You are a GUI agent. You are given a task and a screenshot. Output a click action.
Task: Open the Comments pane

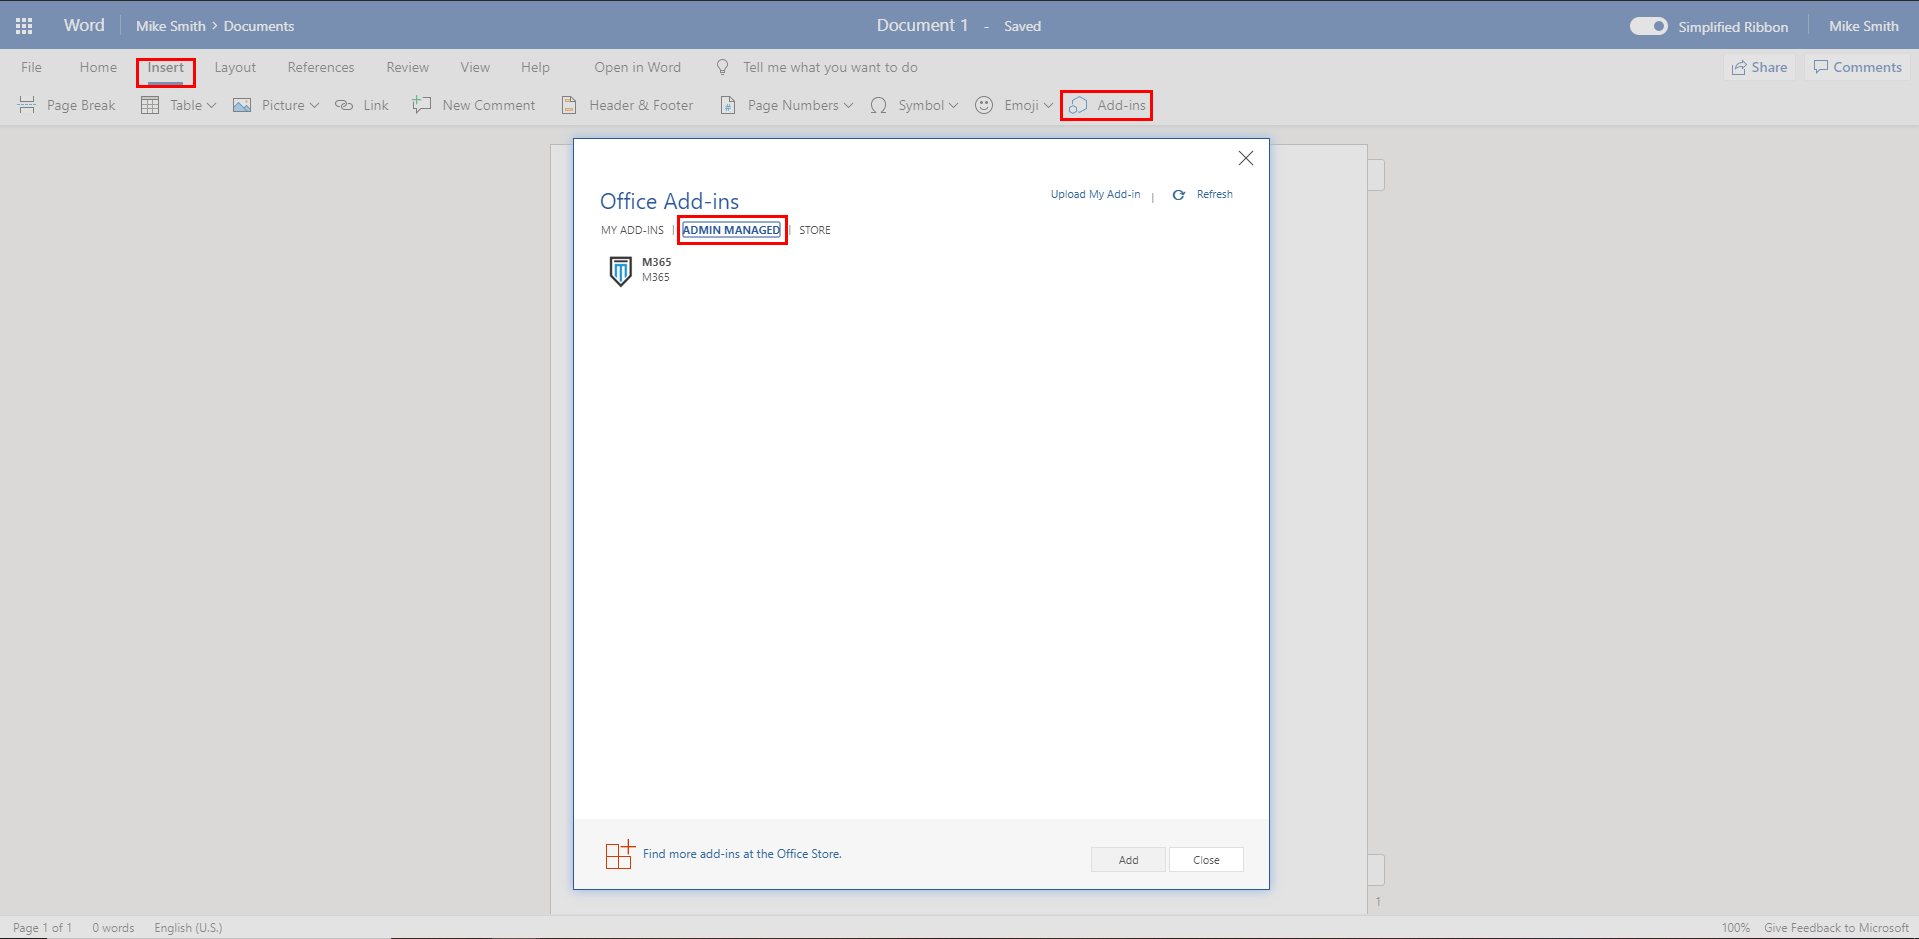pos(1857,67)
